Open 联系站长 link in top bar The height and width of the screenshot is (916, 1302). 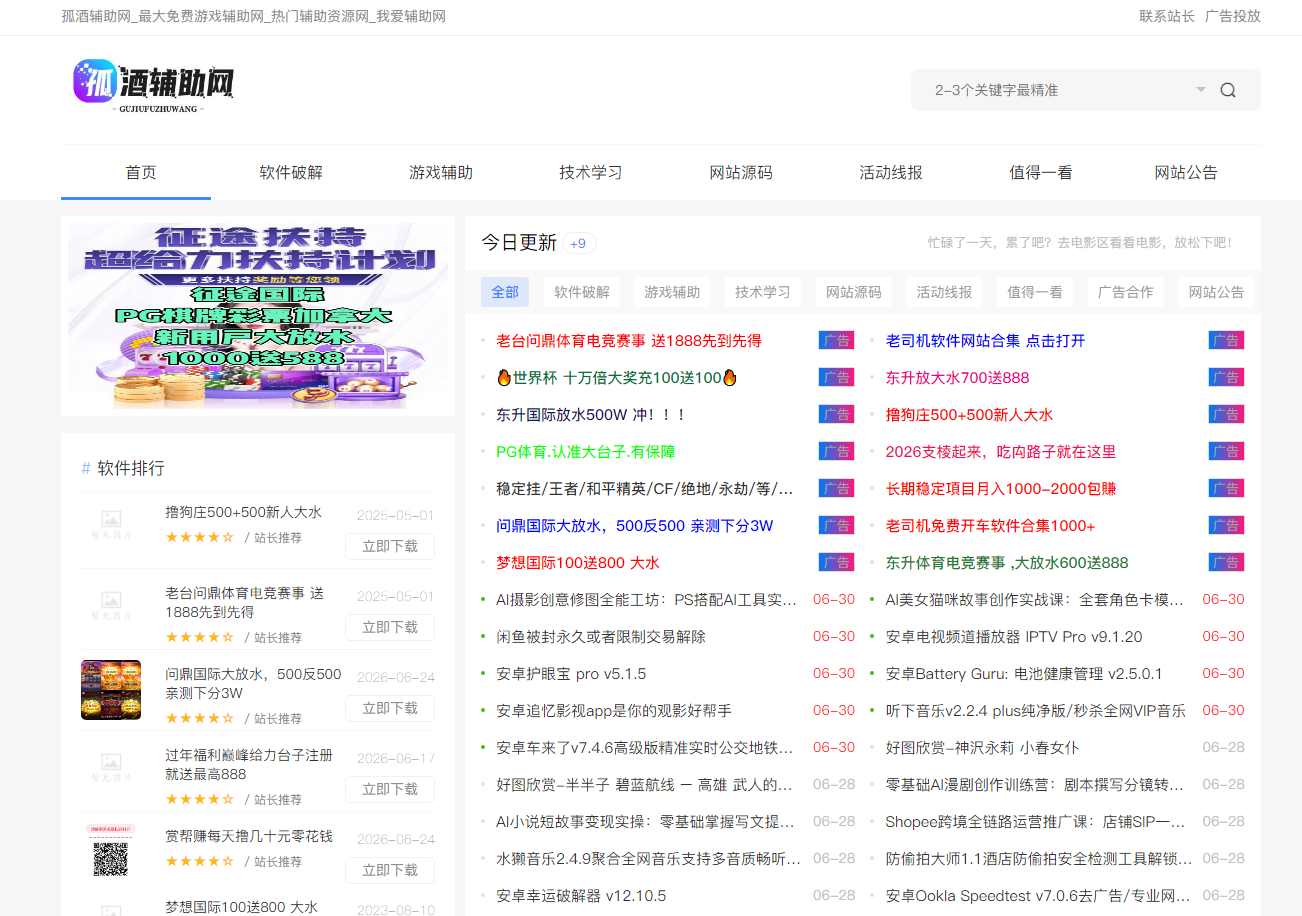pyautogui.click(x=1167, y=16)
